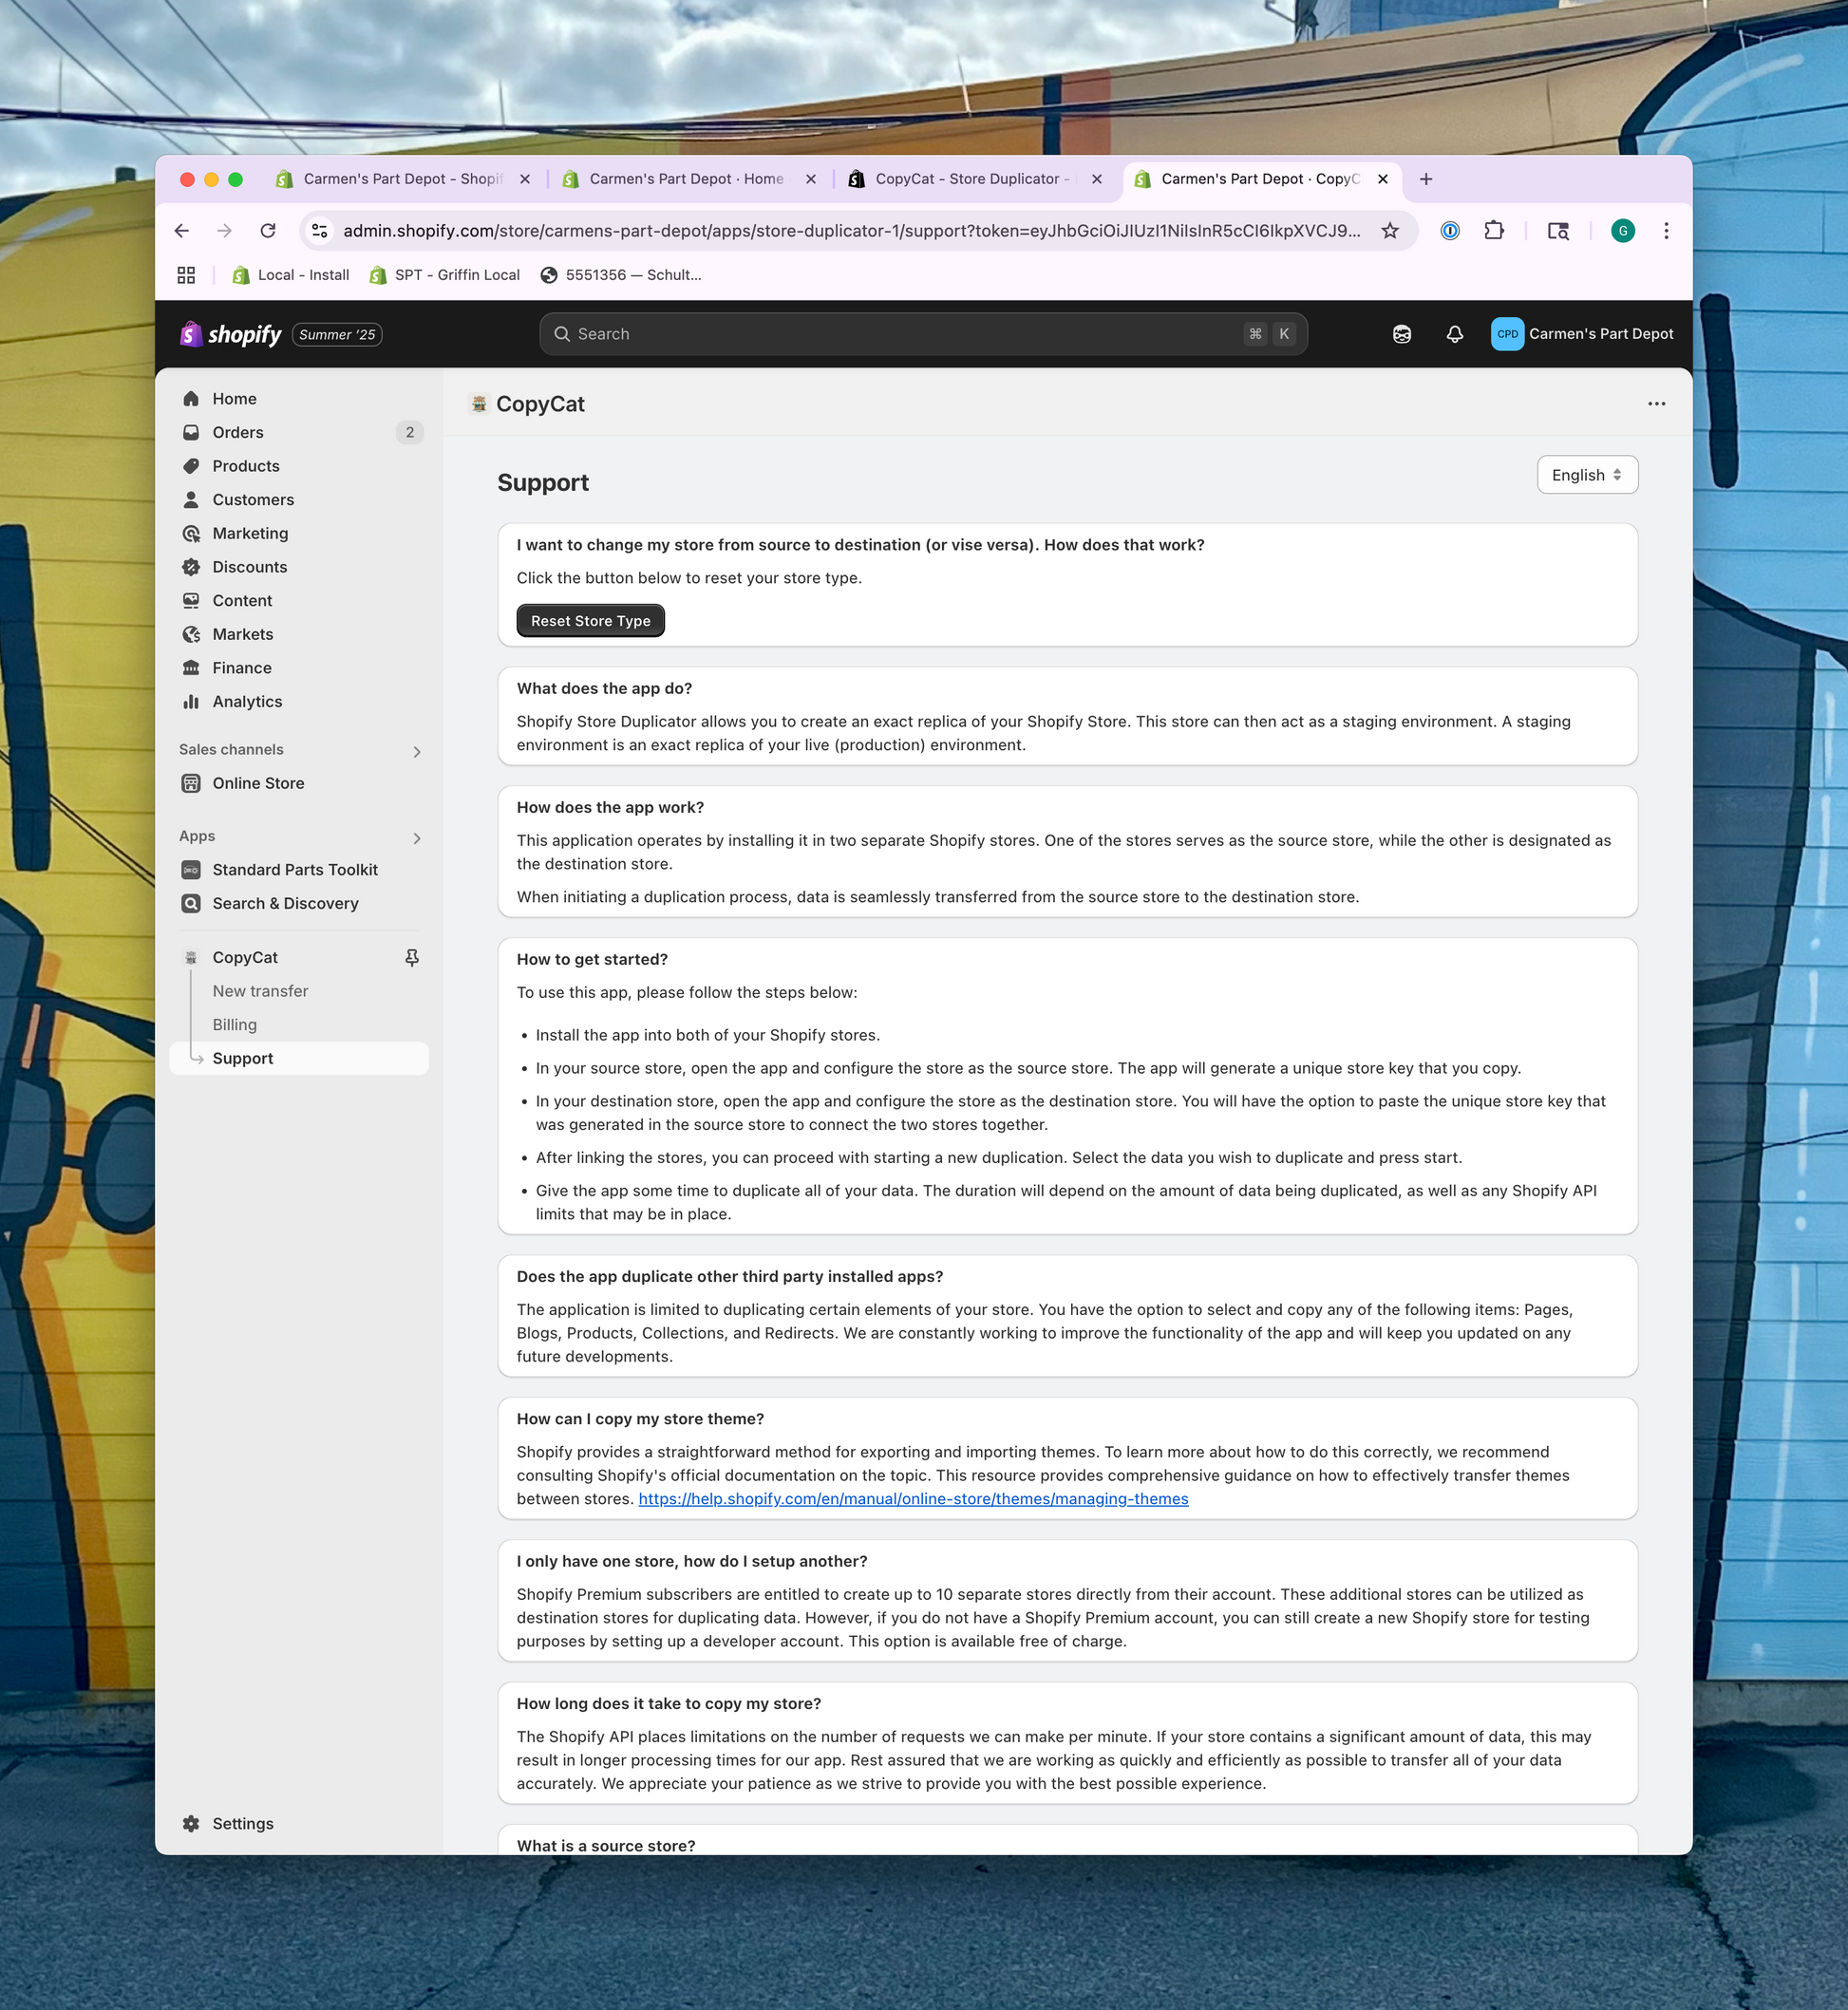The image size is (1848, 2010).
Task: Go back to the previous page
Action: 182,231
